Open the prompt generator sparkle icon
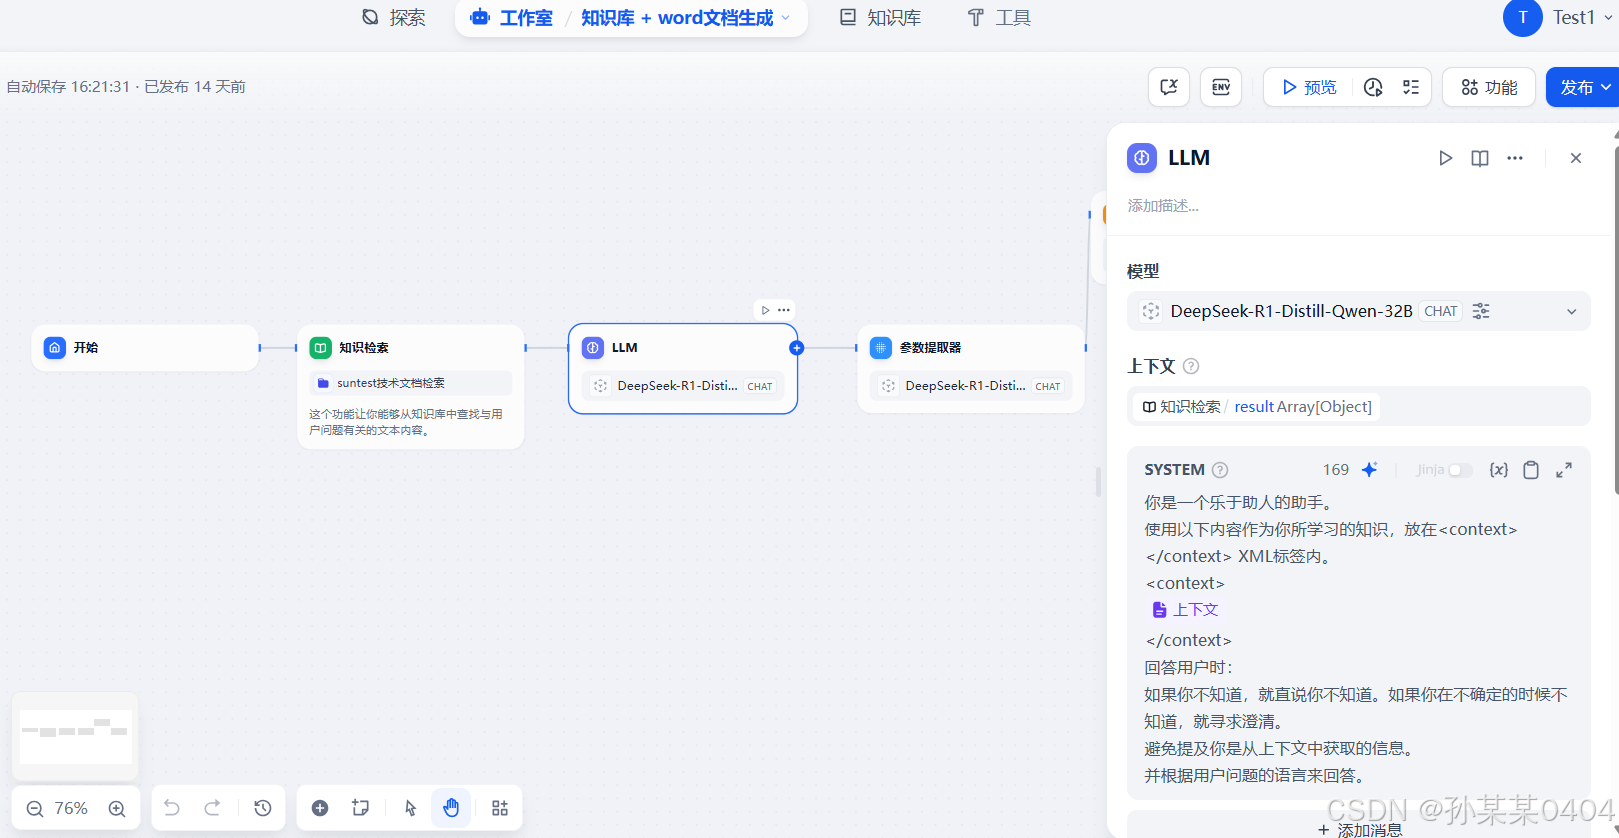Image resolution: width=1619 pixels, height=838 pixels. point(1369,469)
